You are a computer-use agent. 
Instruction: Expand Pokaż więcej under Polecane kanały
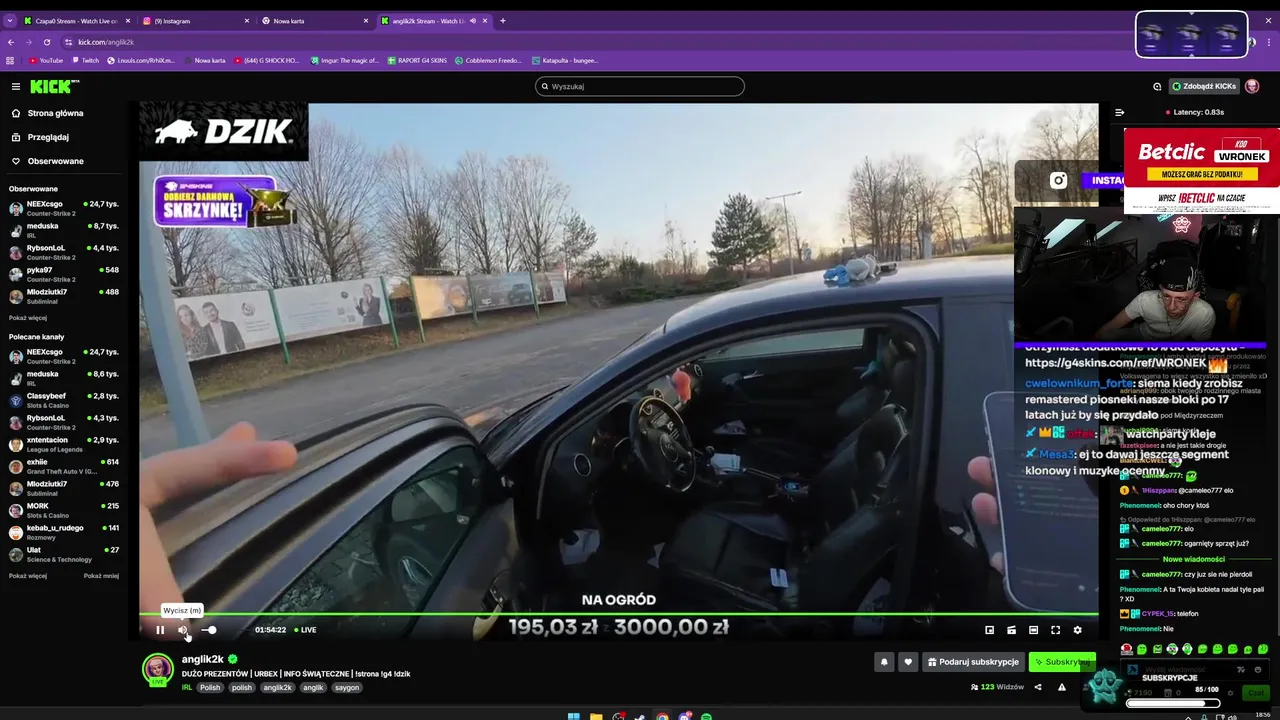(x=28, y=576)
